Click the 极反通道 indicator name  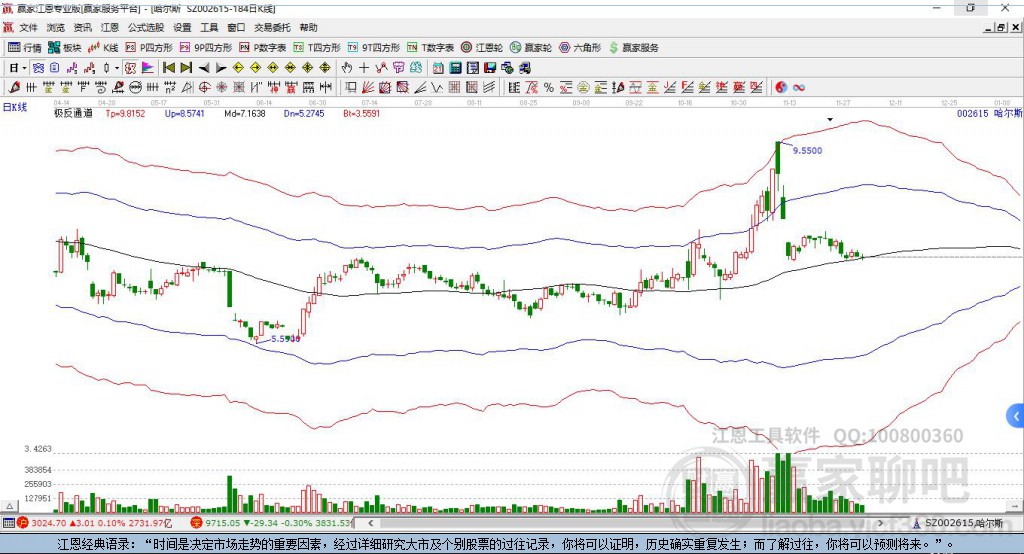73,113
